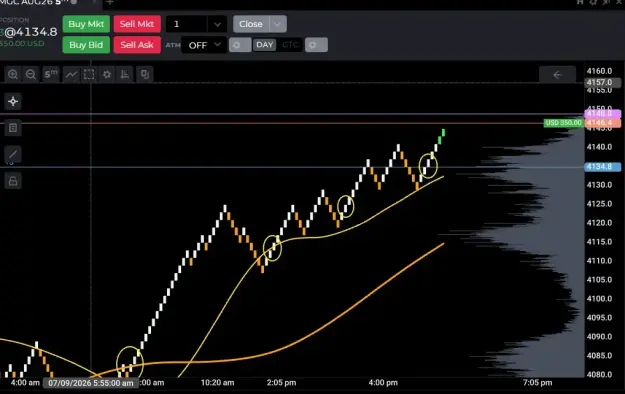Open chart settings gear icon
This screenshot has width=625, height=394.
(107, 74)
